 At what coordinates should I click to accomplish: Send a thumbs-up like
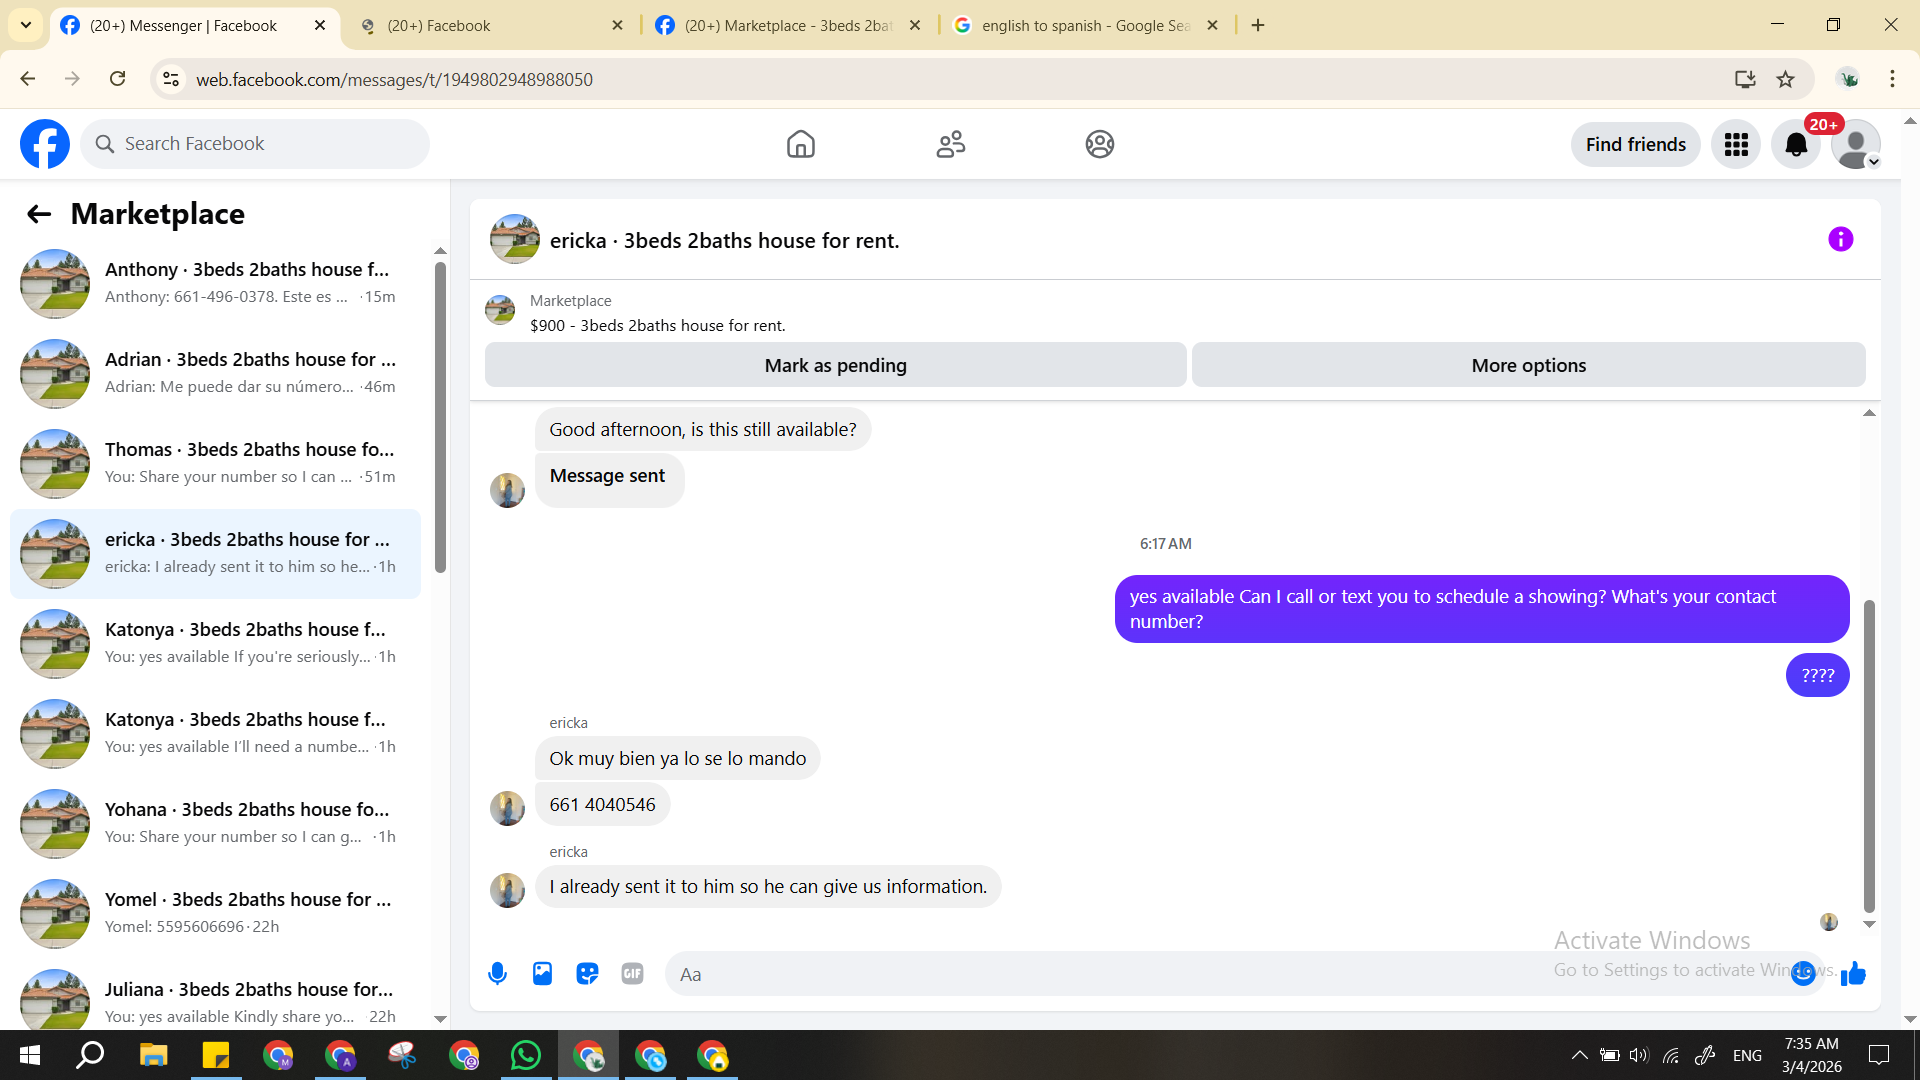pos(1853,974)
